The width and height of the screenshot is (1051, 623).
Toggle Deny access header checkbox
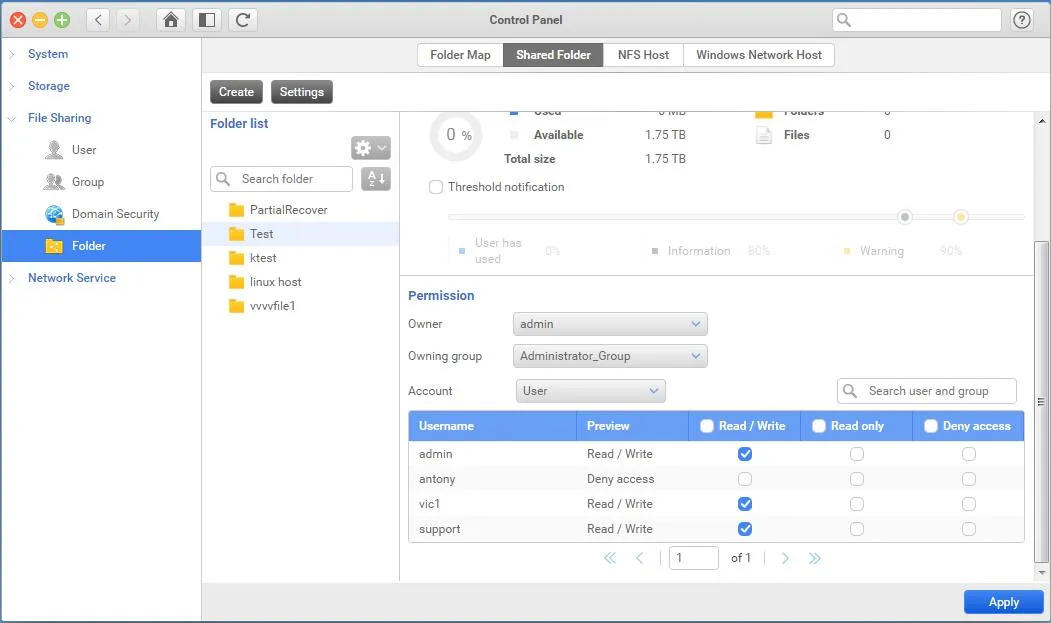click(930, 426)
